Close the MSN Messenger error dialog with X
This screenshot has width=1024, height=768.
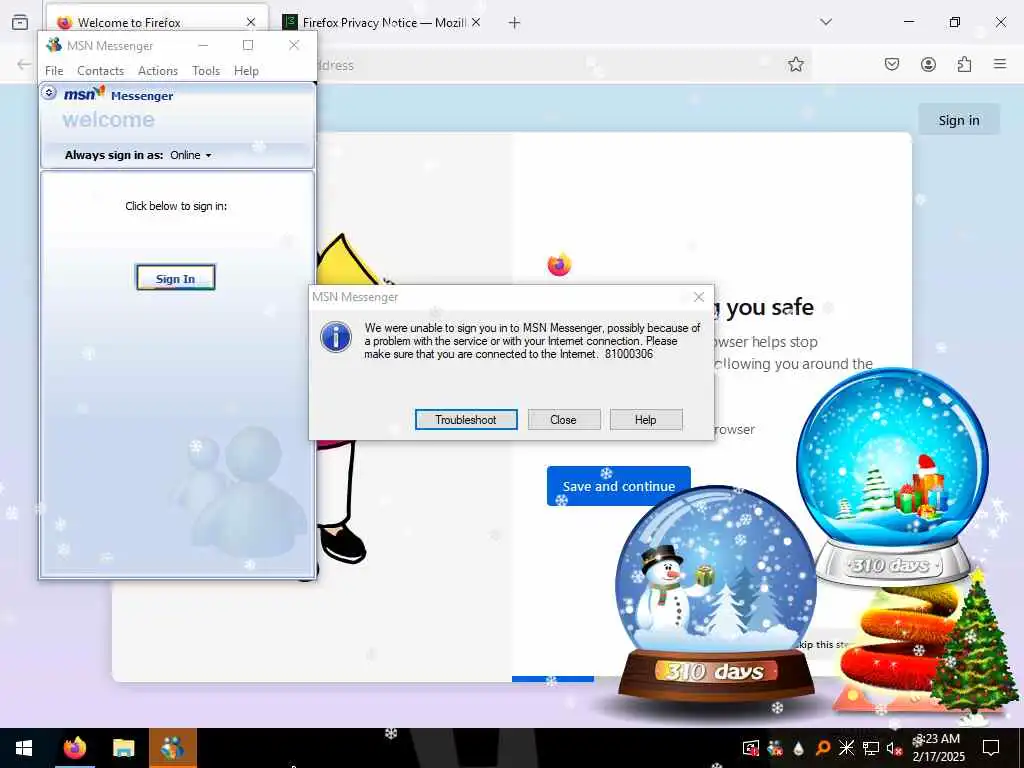pyautogui.click(x=699, y=296)
